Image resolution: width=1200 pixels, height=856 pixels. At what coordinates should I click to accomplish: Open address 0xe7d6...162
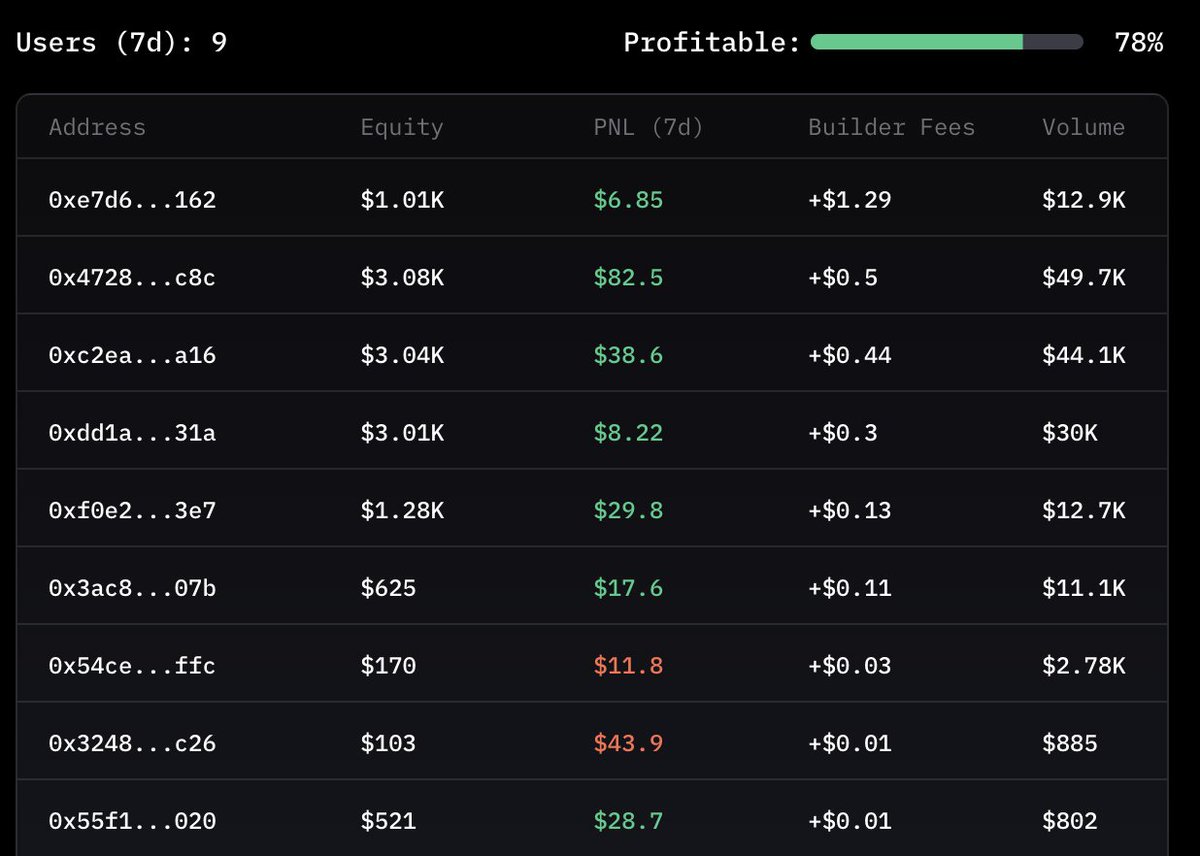click(132, 200)
